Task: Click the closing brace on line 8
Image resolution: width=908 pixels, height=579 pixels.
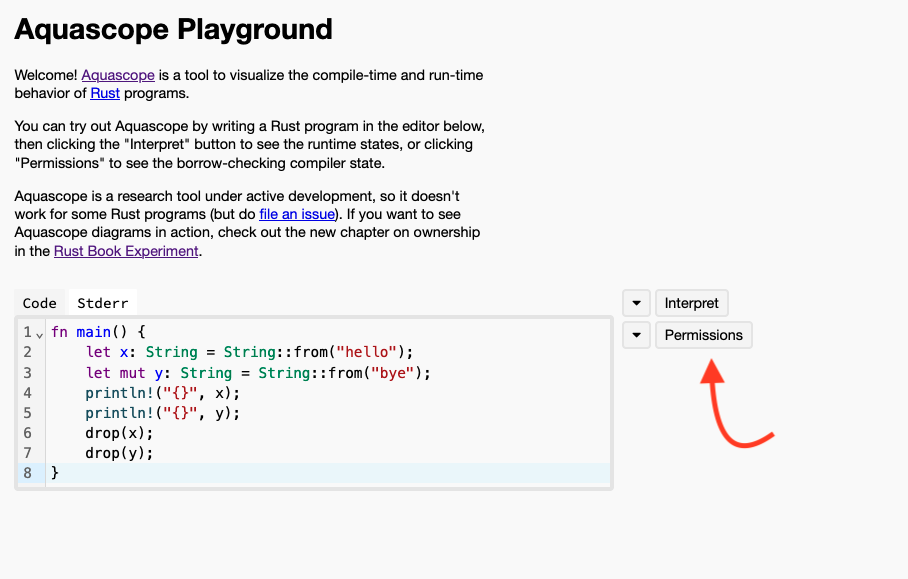Action: pyautogui.click(x=55, y=473)
